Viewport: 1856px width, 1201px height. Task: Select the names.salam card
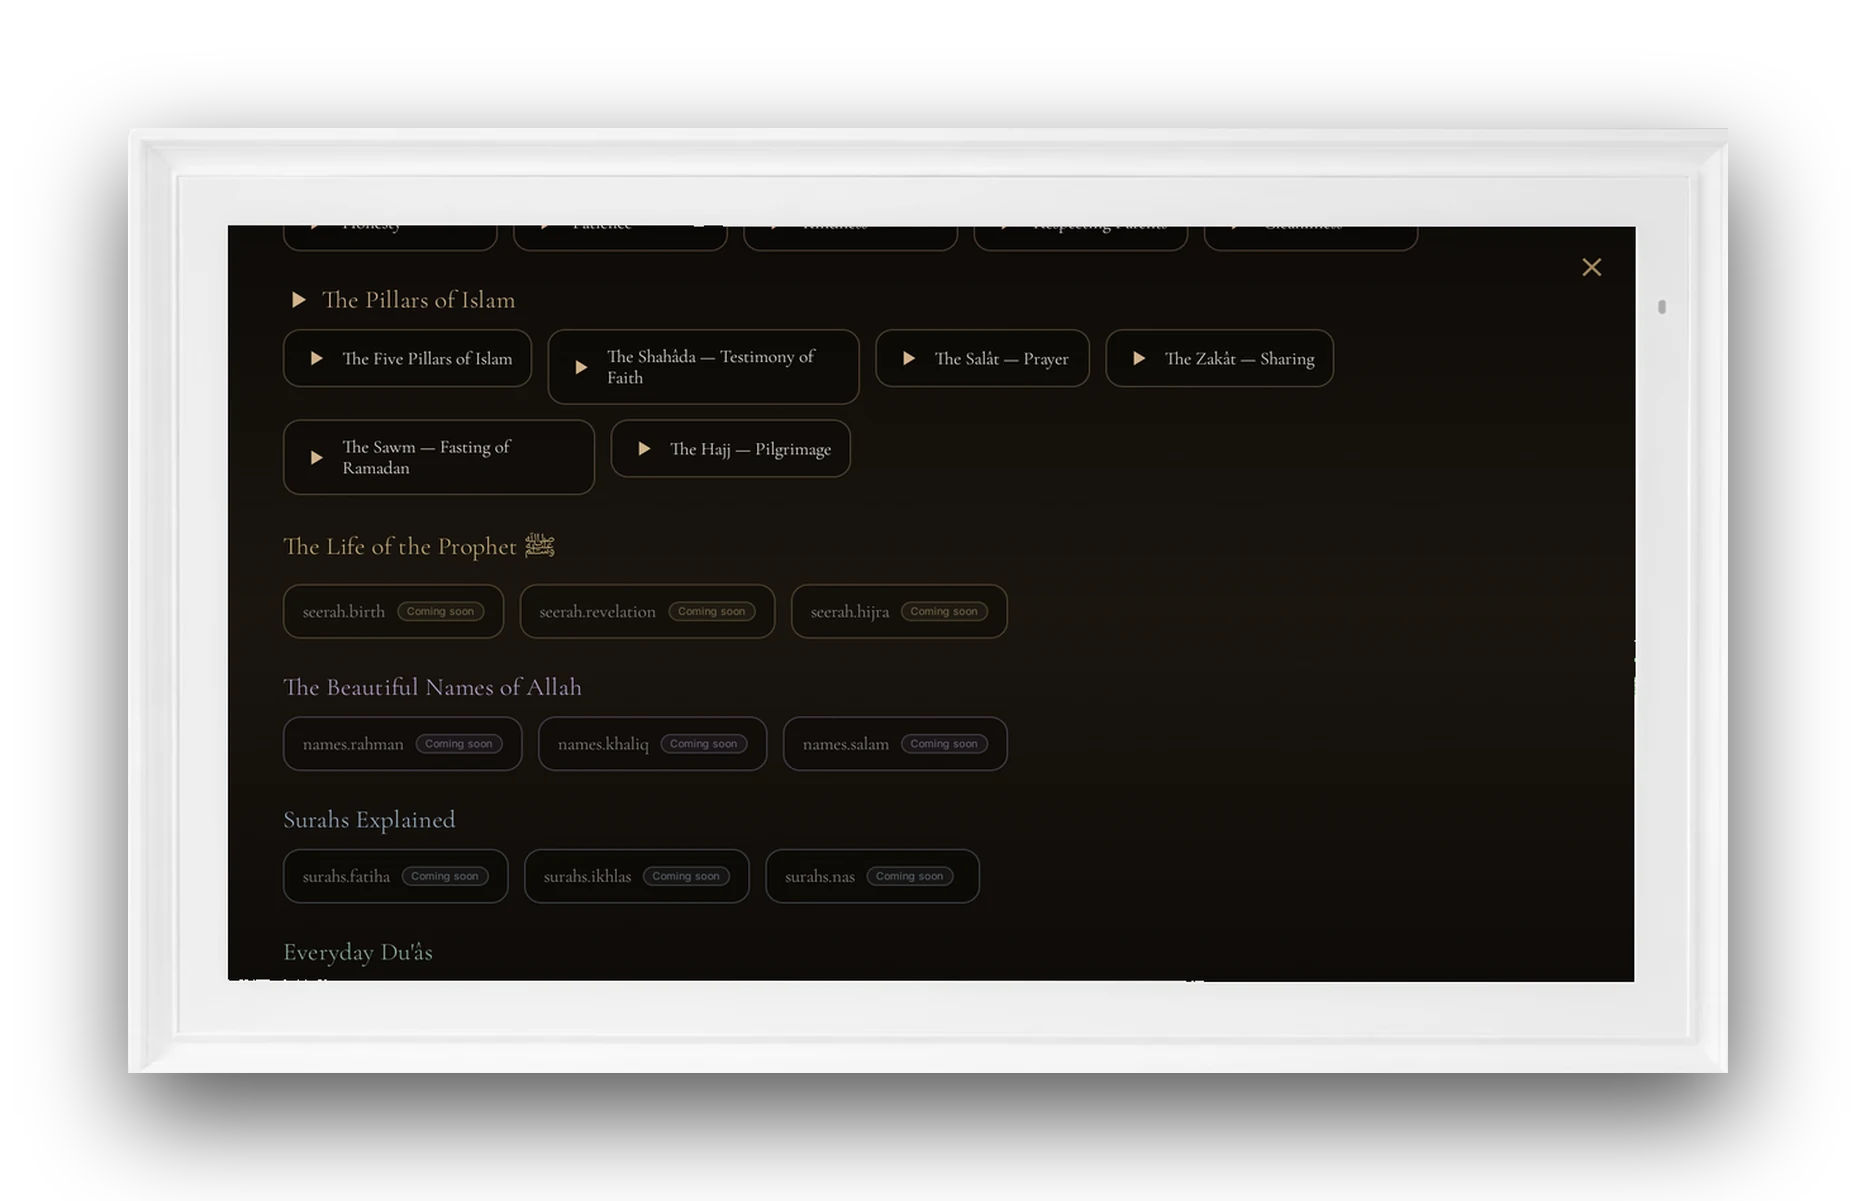pos(895,744)
